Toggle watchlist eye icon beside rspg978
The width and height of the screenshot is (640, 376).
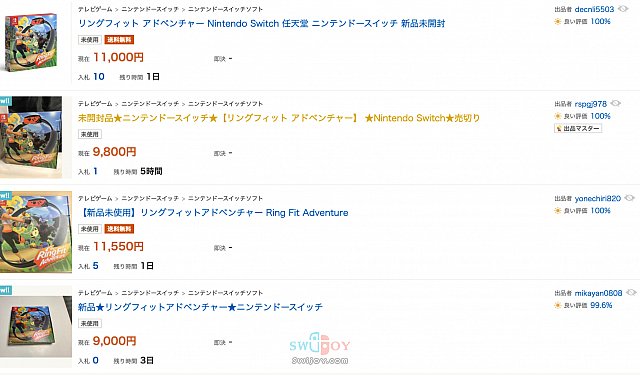point(616,103)
